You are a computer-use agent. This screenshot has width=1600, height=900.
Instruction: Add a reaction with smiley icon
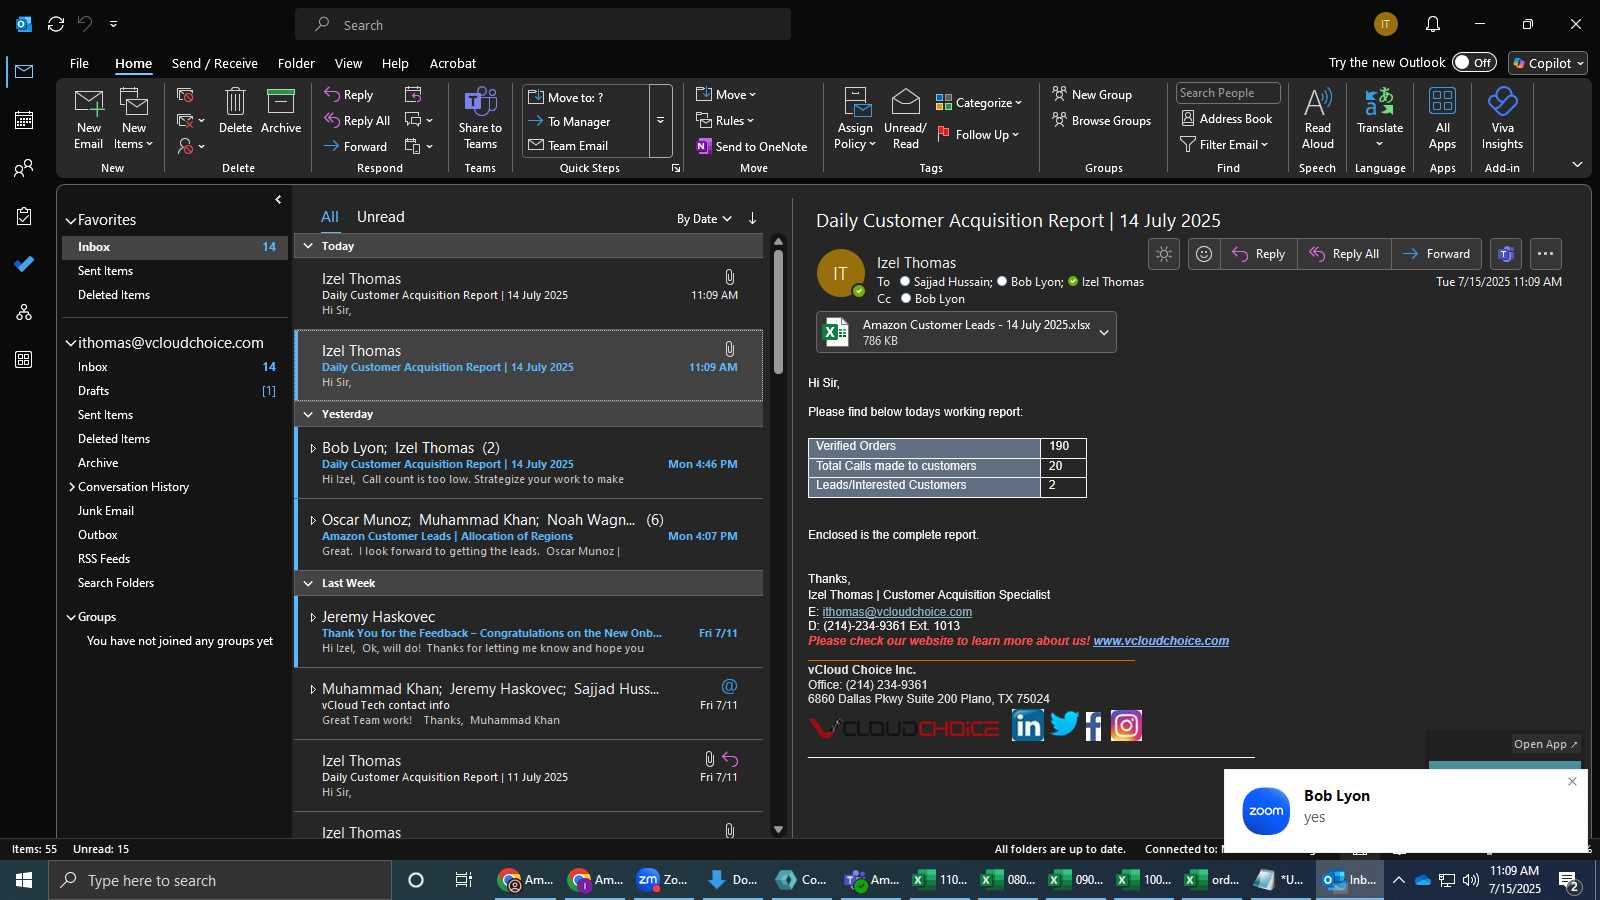click(x=1204, y=254)
